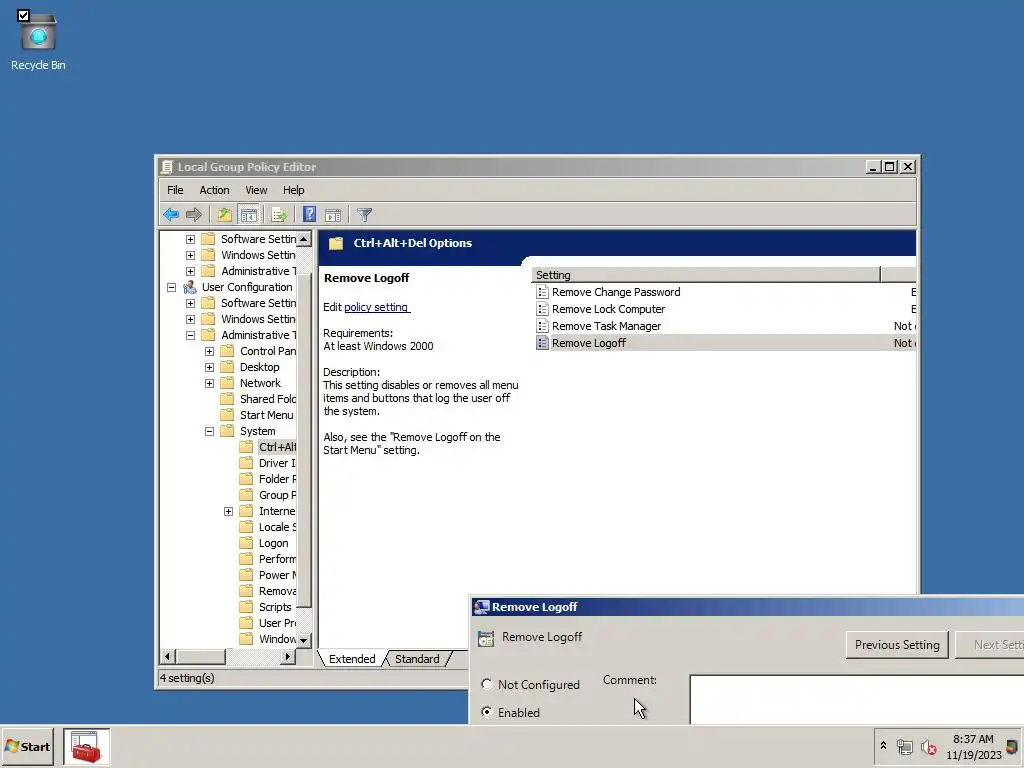Collapse the System tree node
1024x768 pixels.
[x=209, y=432]
